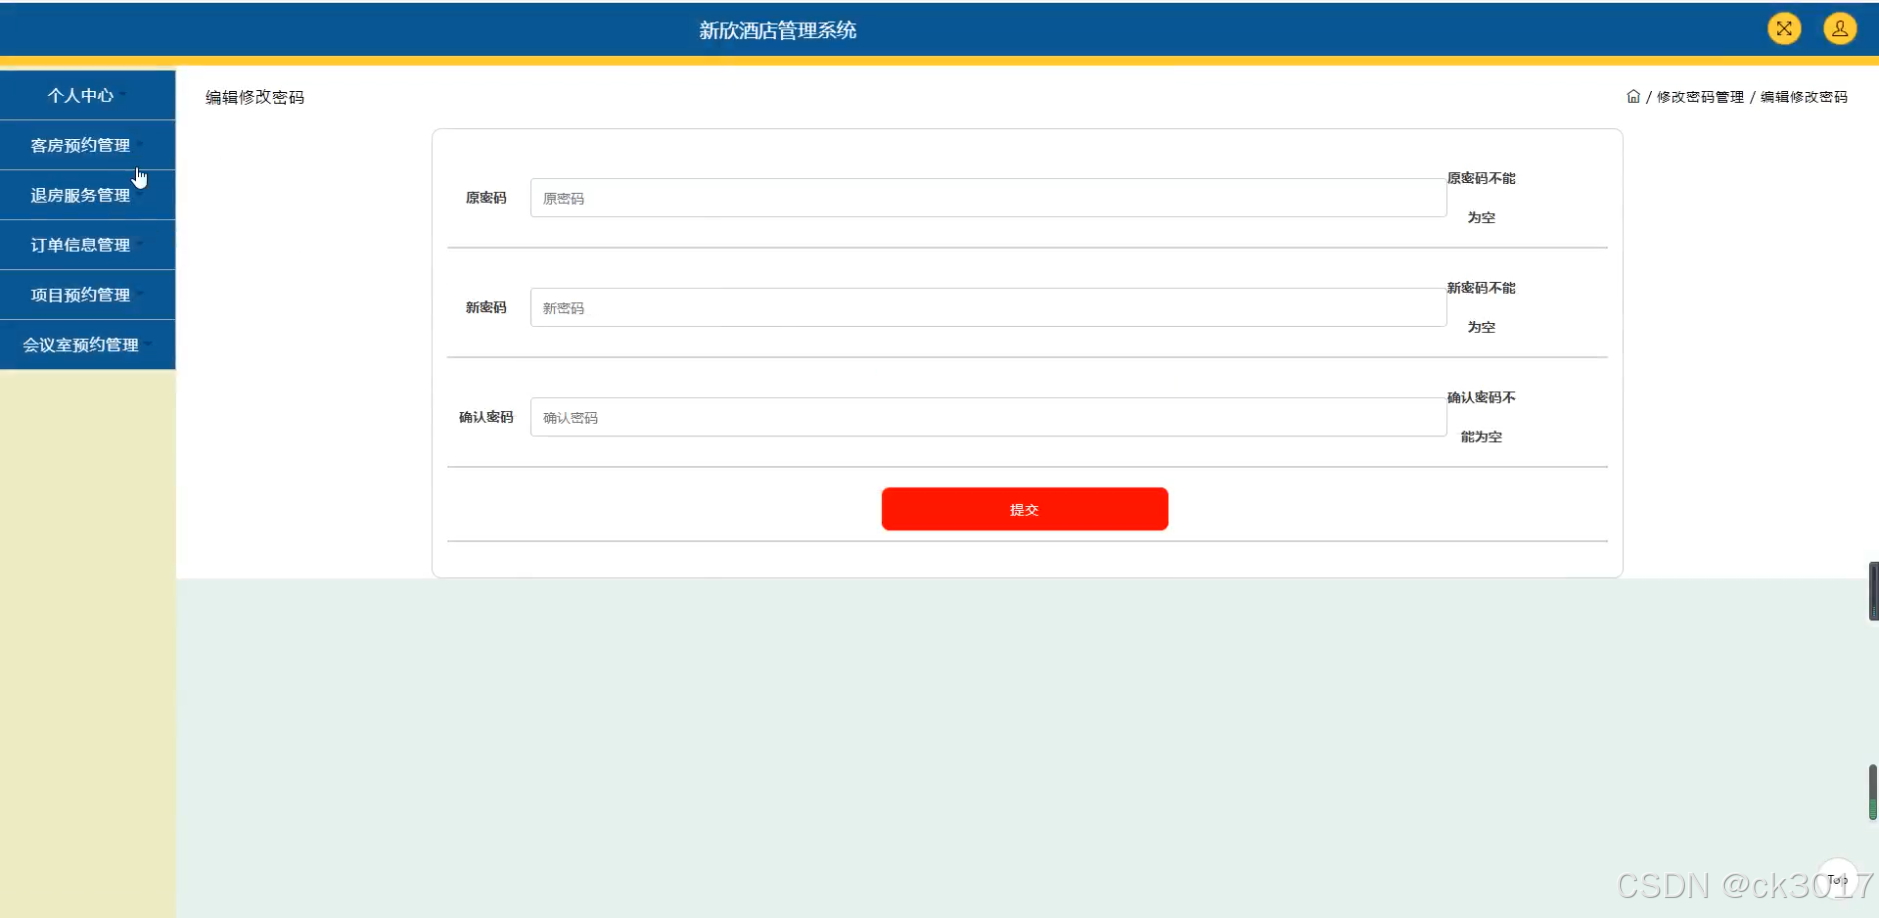Image resolution: width=1879 pixels, height=918 pixels.
Task: Click the fullscreen toggle icon in header
Action: 1784,29
